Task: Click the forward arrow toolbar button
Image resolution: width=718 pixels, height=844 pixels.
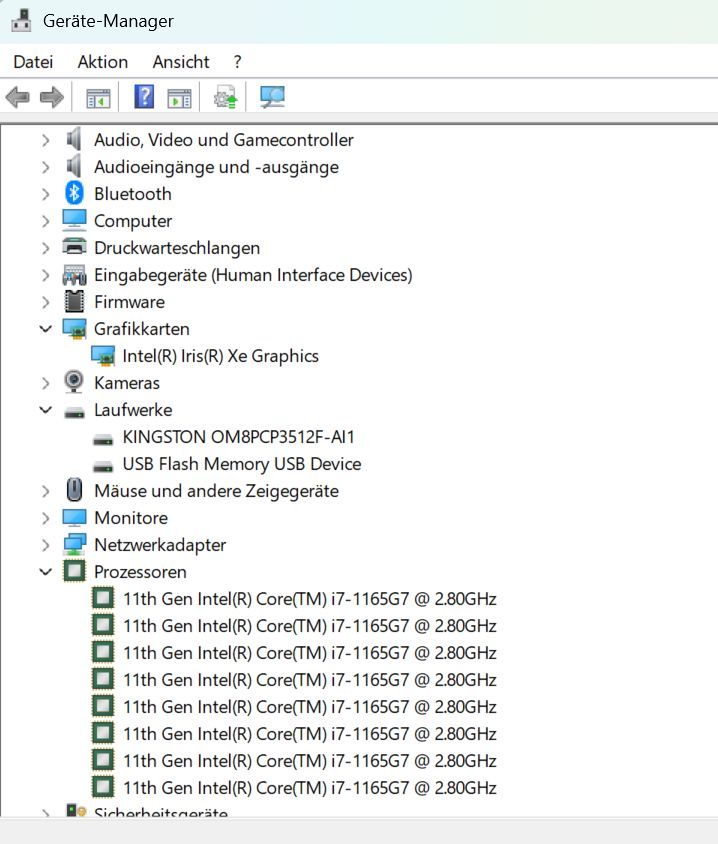Action: [x=52, y=97]
